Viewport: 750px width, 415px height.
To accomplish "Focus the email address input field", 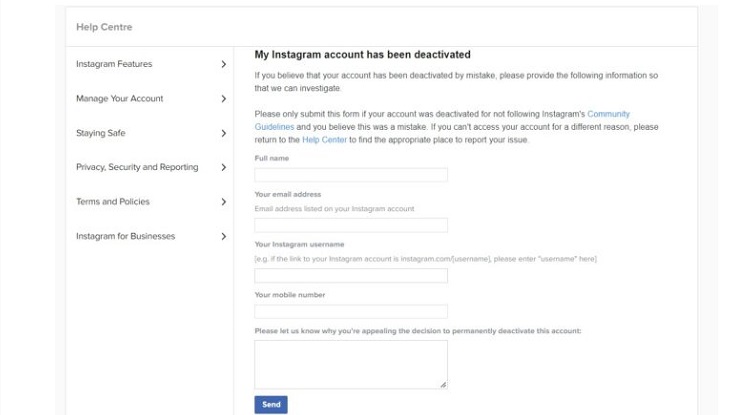I will [351, 225].
